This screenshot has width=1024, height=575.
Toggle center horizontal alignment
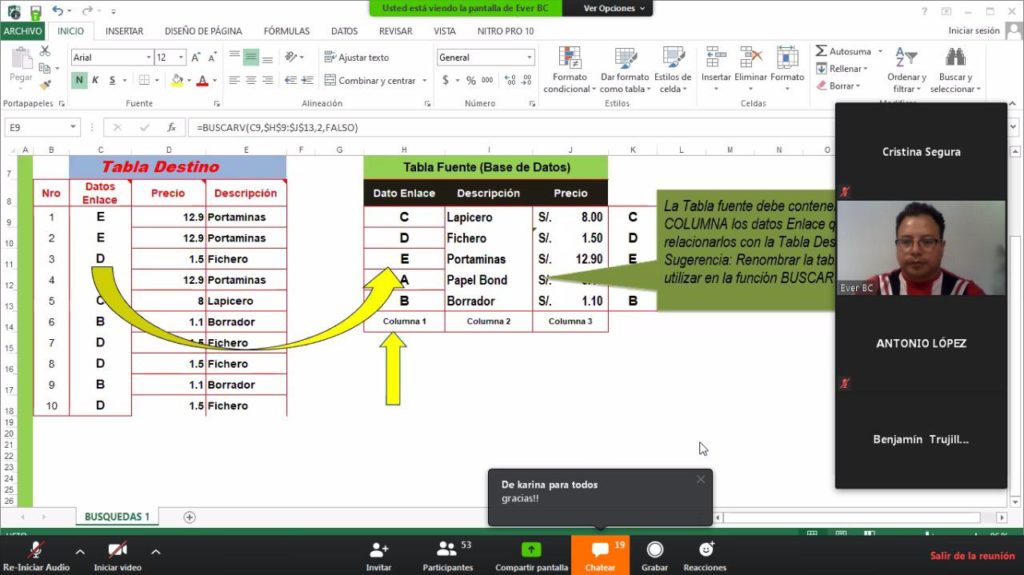[251, 80]
